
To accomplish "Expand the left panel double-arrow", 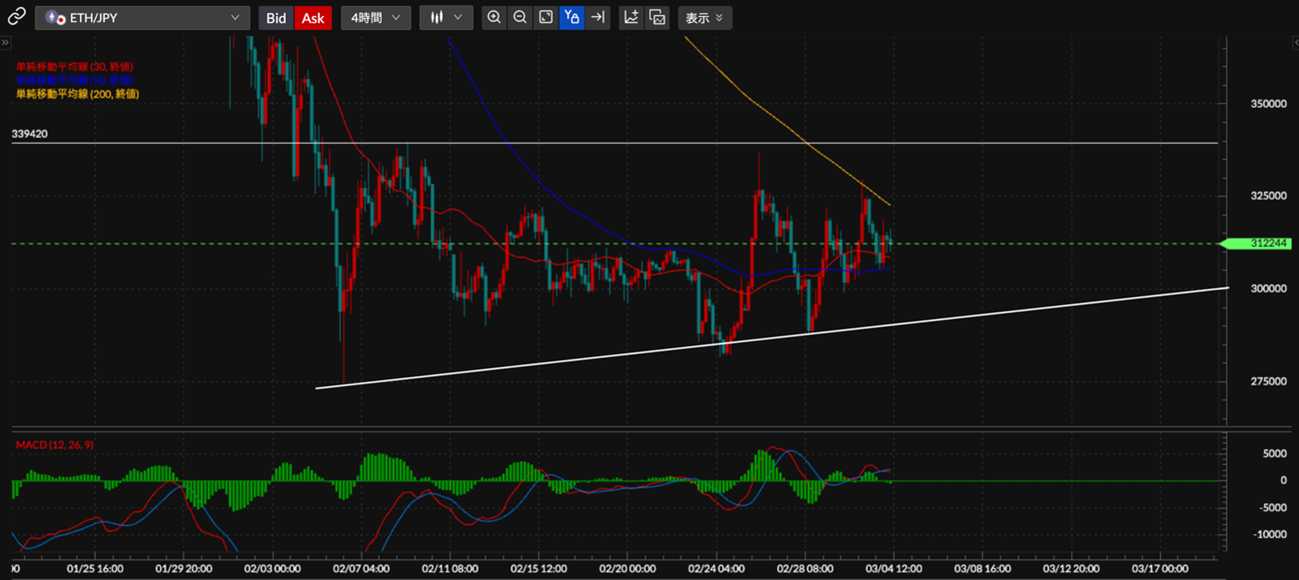I will [5, 43].
